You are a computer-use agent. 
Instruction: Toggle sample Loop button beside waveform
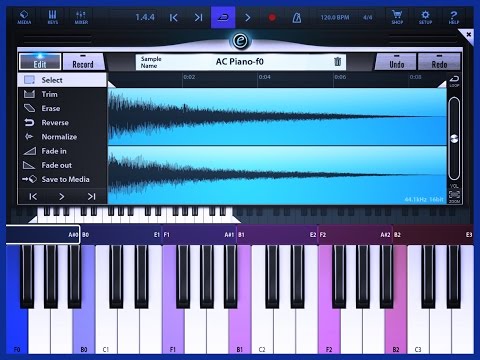click(x=454, y=81)
